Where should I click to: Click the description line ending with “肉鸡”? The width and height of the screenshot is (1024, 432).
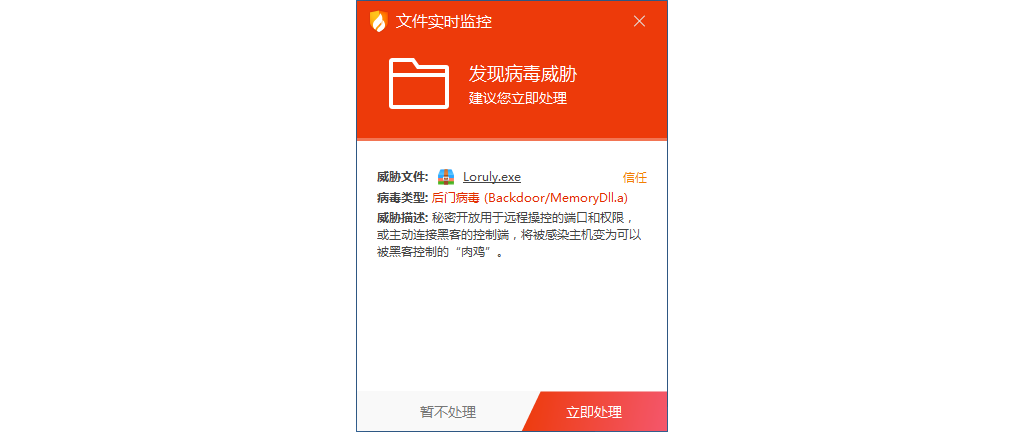tap(441, 252)
